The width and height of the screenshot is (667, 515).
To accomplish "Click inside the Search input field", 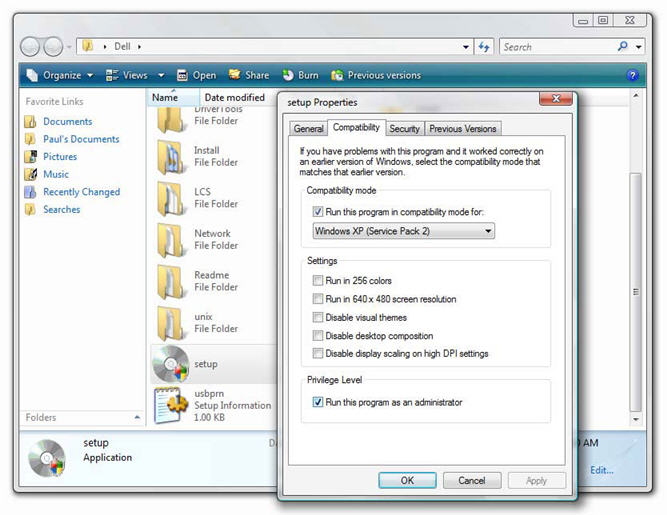I will point(555,47).
